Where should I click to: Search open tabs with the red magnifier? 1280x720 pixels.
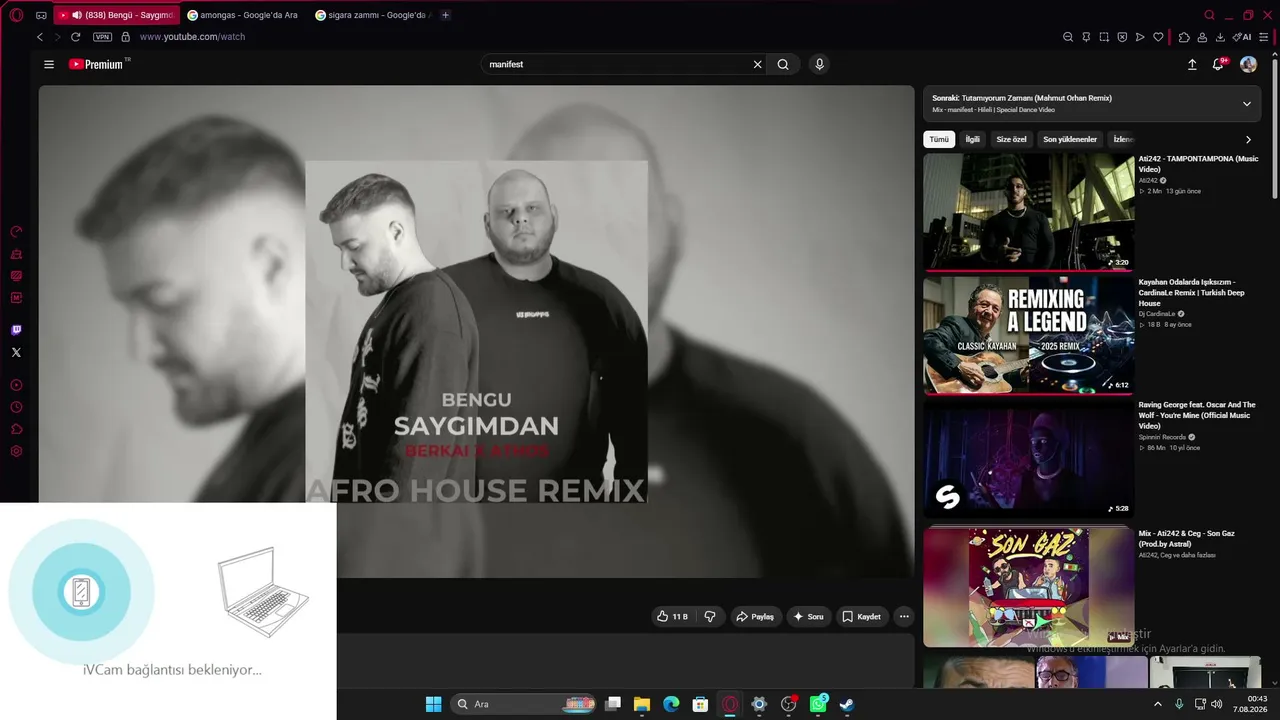tap(1210, 15)
